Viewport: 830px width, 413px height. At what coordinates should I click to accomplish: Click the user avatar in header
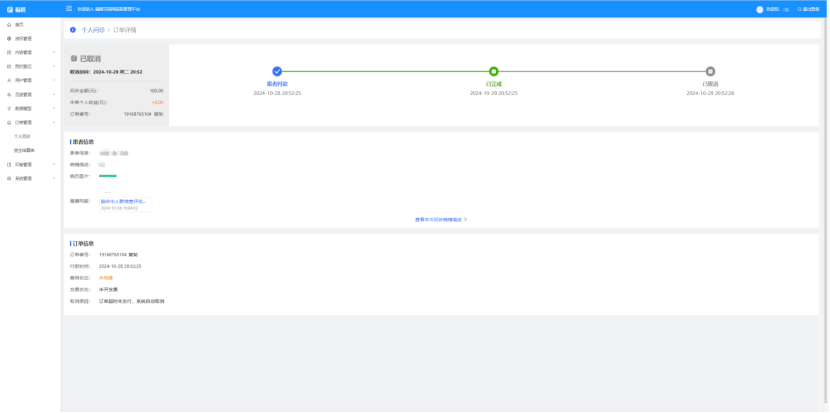(759, 9)
